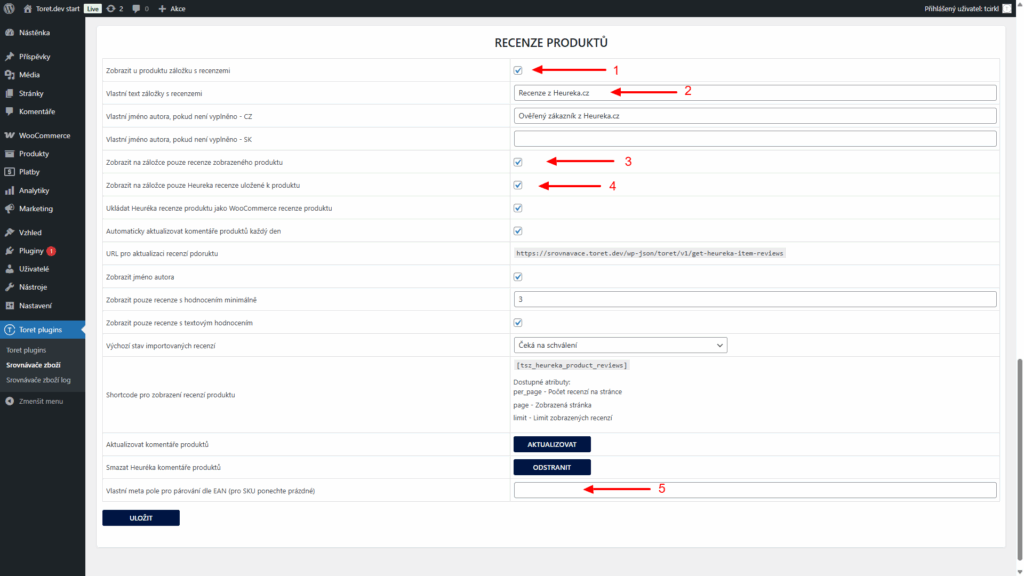Click minimum rating input field
1024x576 pixels.
pos(755,299)
